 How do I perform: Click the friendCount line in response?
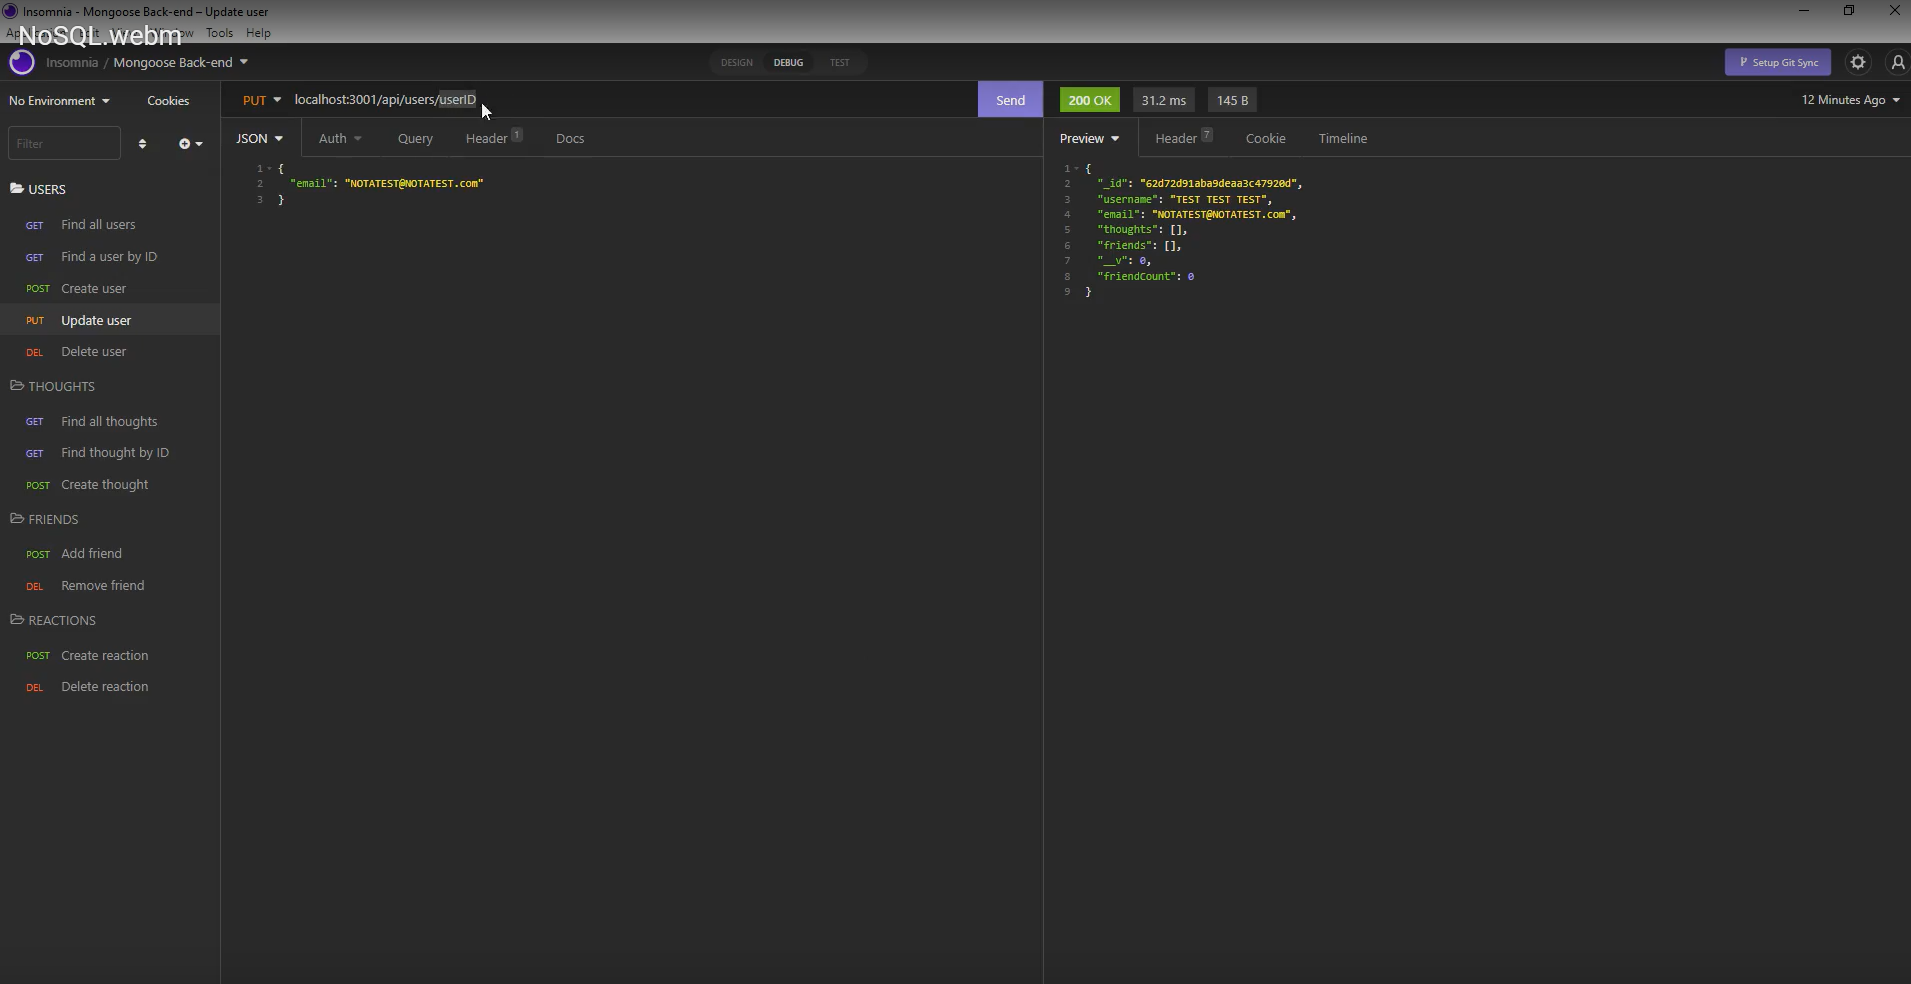(1145, 276)
